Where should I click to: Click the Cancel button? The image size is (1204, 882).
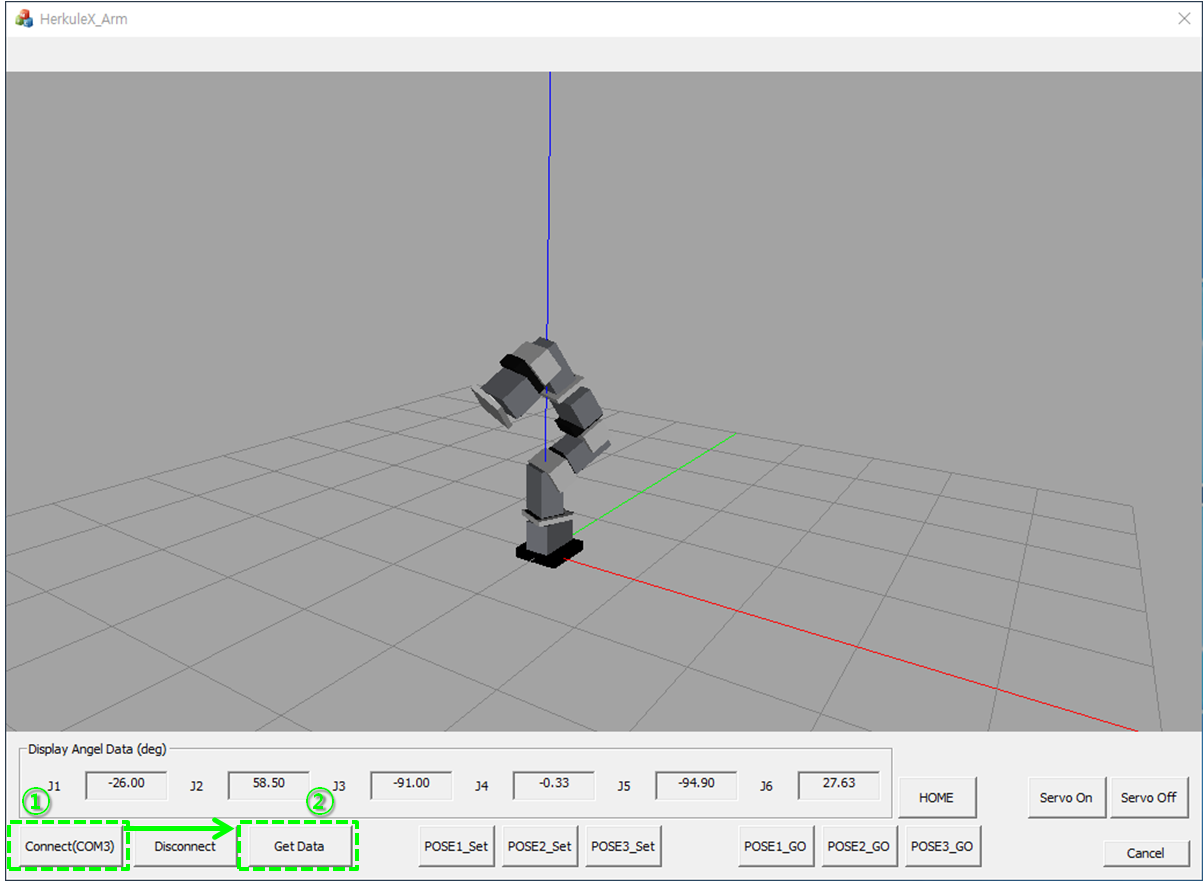pos(1146,853)
